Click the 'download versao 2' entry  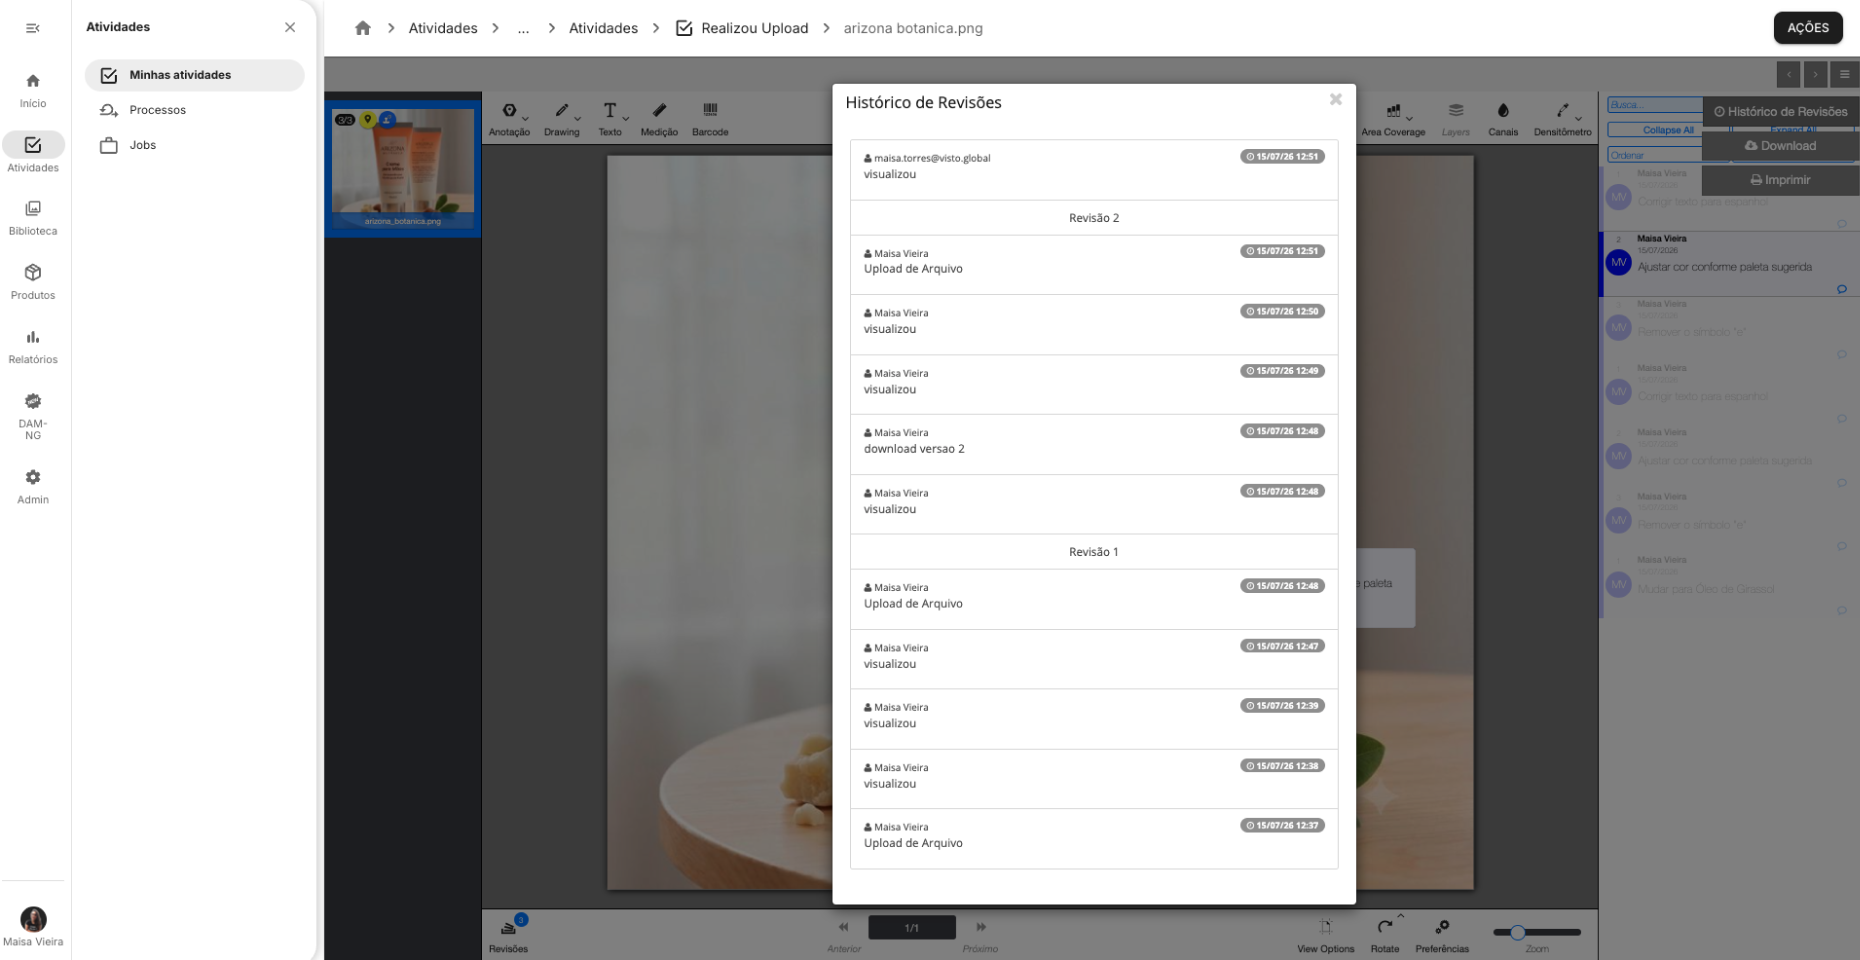[1094, 445]
